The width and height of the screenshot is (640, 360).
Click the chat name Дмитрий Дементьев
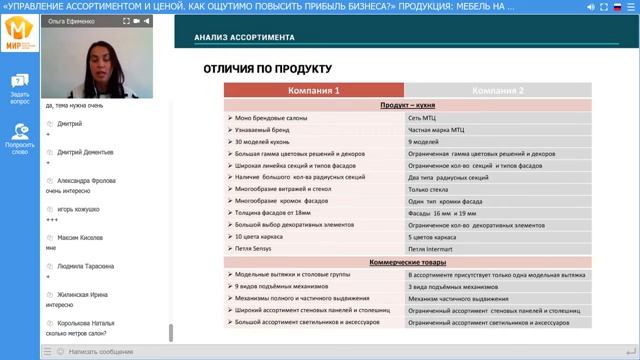[85, 152]
